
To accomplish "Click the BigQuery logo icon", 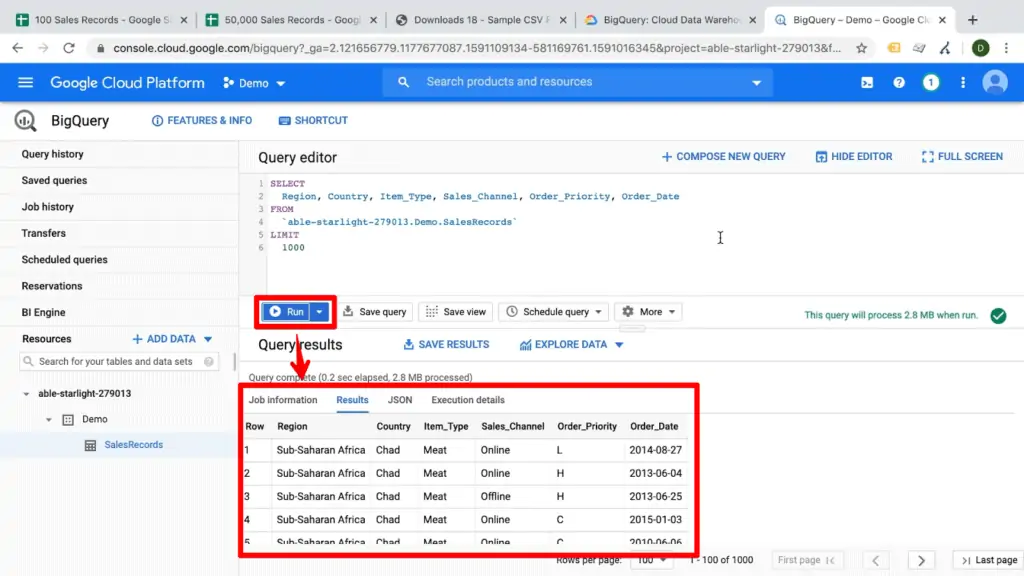I will coord(24,120).
